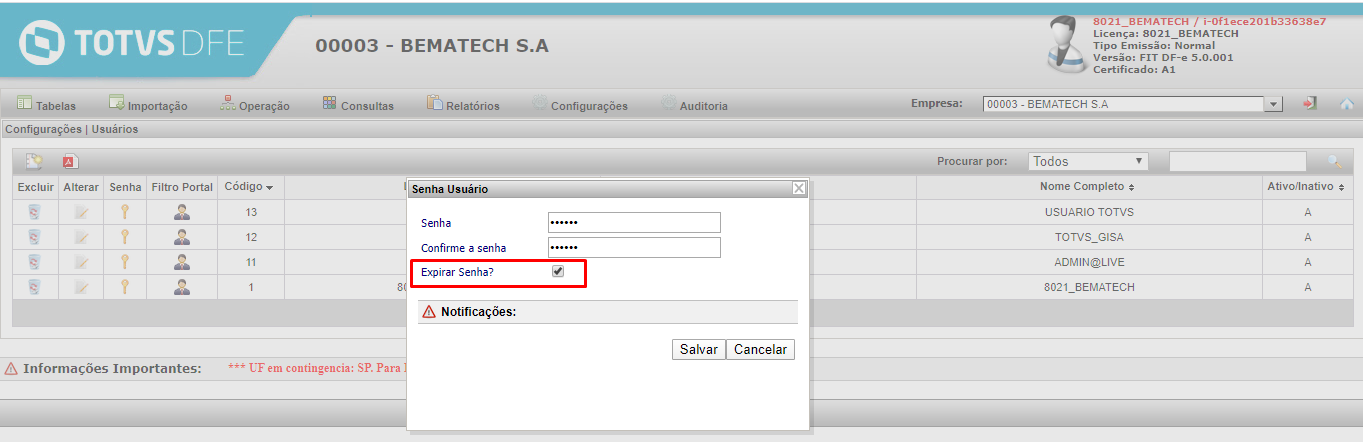Select the ADMIN@LIVE name cell

tap(1088, 262)
